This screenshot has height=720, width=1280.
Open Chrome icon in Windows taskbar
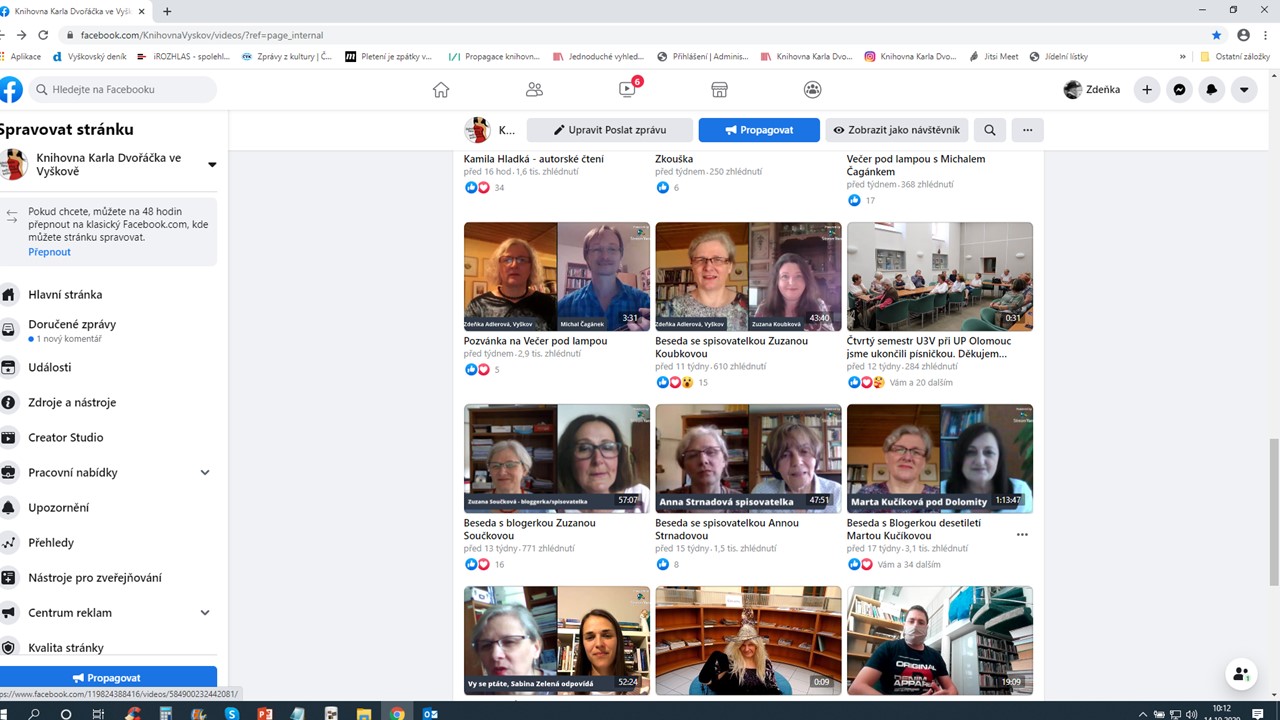397,714
